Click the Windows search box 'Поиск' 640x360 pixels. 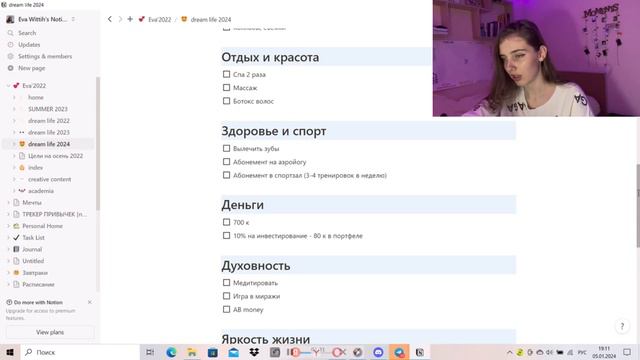[80, 352]
